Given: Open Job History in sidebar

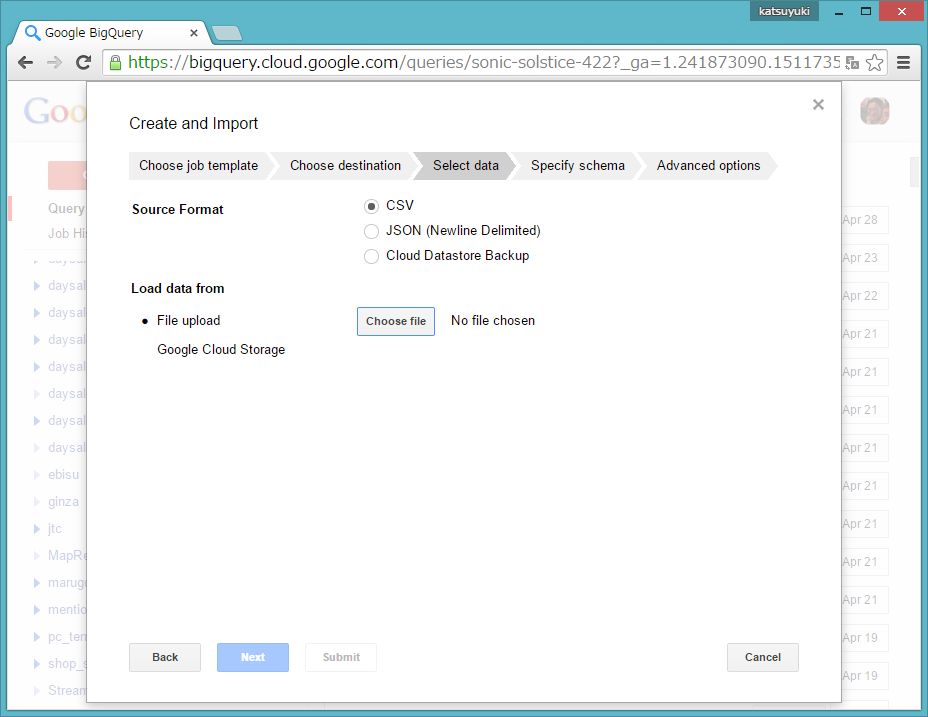Looking at the screenshot, I should coord(66,233).
